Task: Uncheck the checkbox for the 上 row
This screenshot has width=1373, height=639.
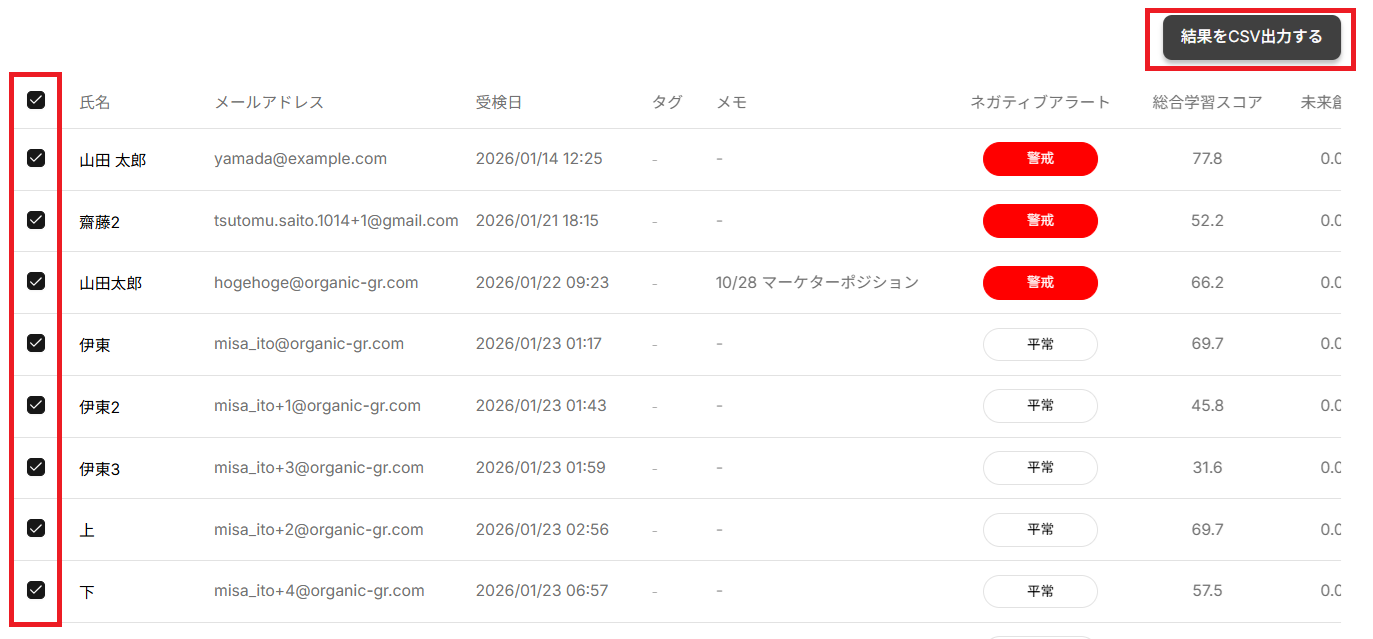Action: tap(36, 529)
